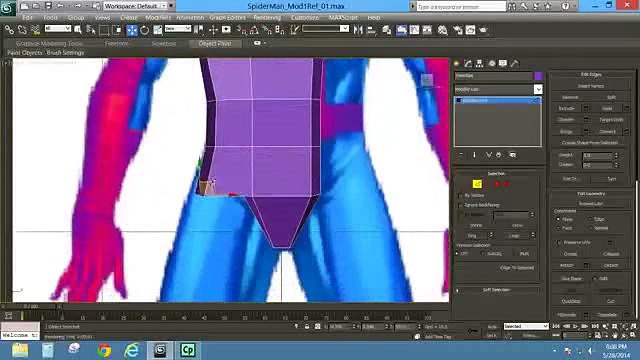Open the reference coordinate system View dropdown
The width and height of the screenshot is (640, 360).
click(x=178, y=29)
